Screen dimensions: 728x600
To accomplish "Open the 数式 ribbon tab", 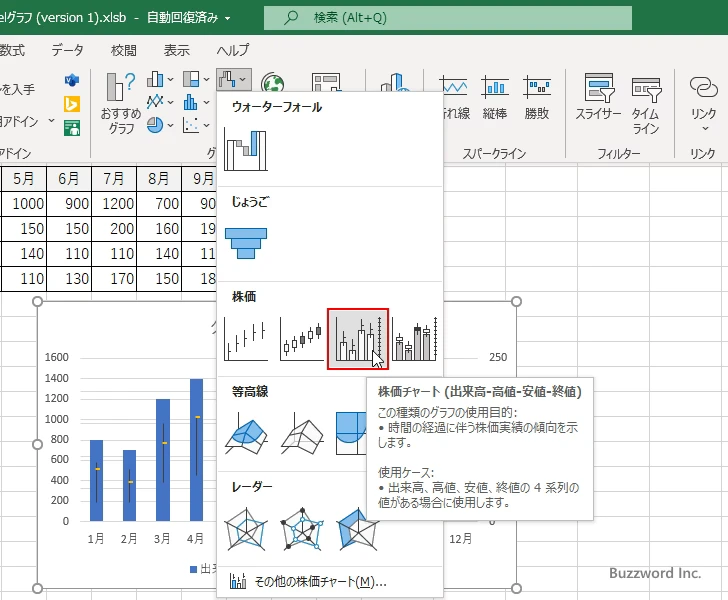I will (13, 50).
